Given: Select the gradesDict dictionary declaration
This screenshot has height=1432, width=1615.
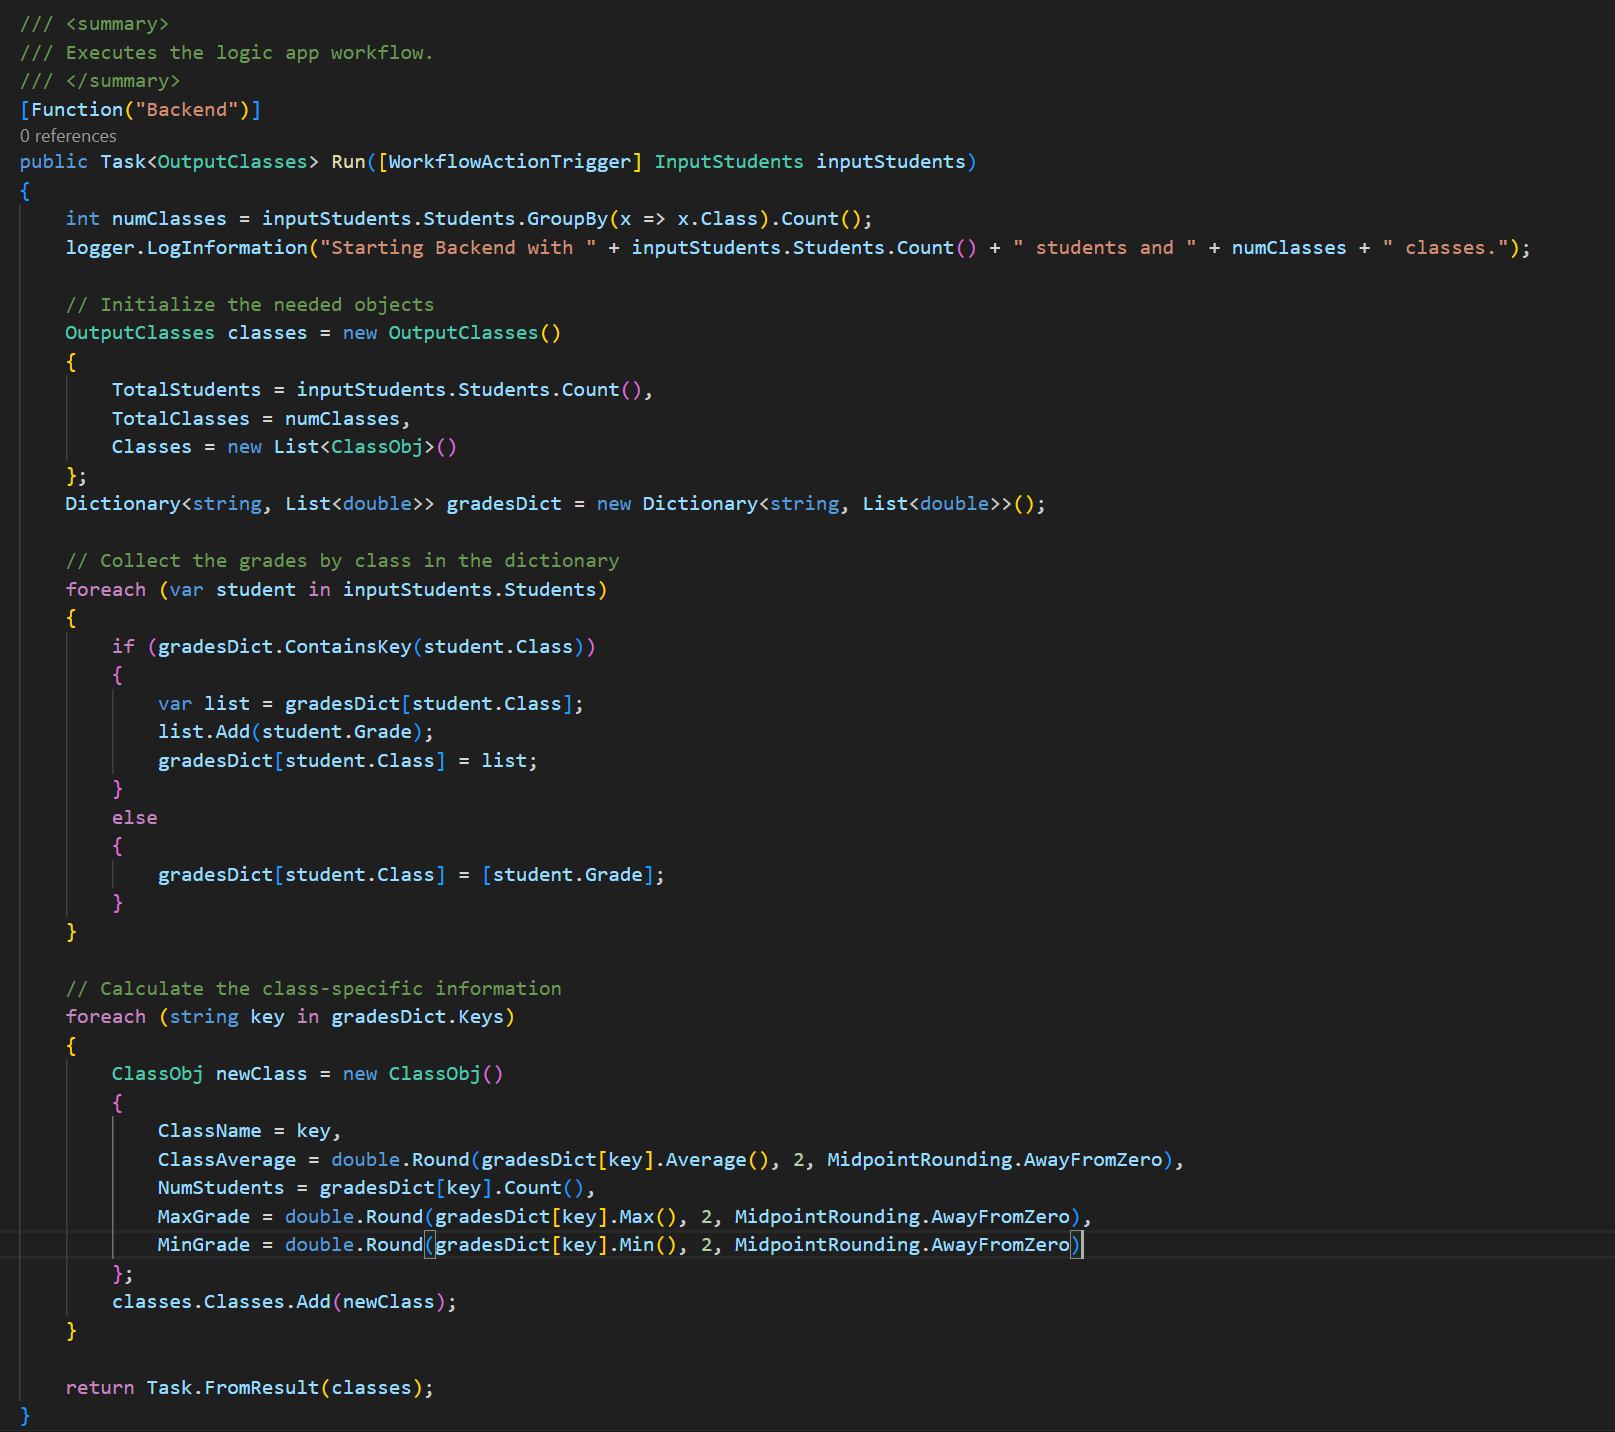Looking at the screenshot, I should tap(503, 503).
